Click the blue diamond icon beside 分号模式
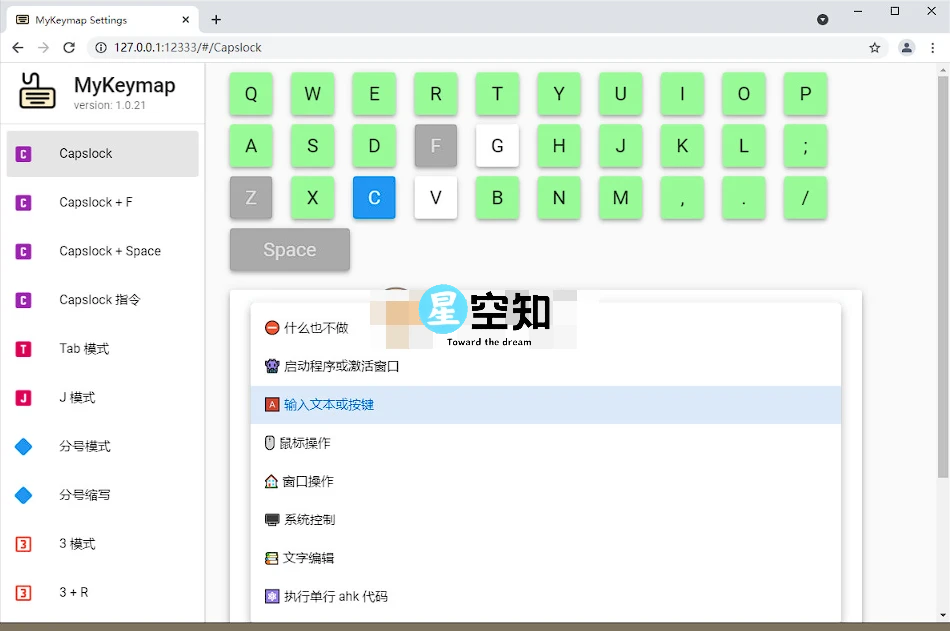 click(23, 446)
